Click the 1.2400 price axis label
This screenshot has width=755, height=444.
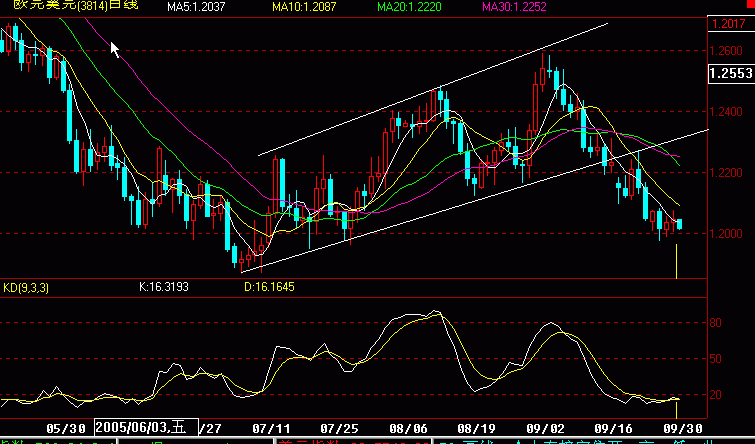click(726, 112)
